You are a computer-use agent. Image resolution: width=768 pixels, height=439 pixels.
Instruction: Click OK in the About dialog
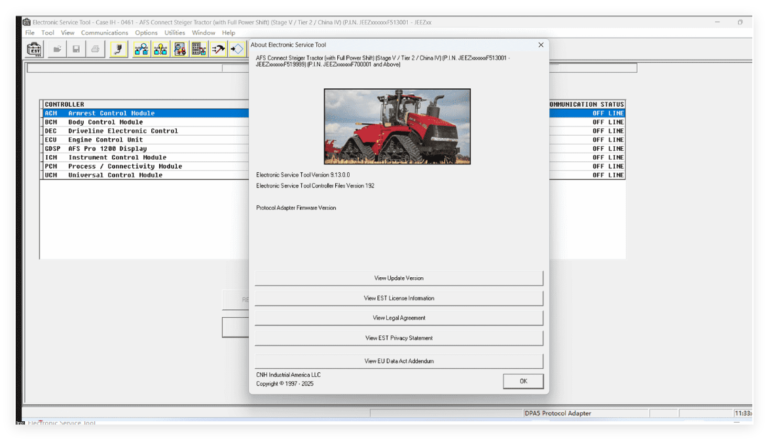coord(523,381)
